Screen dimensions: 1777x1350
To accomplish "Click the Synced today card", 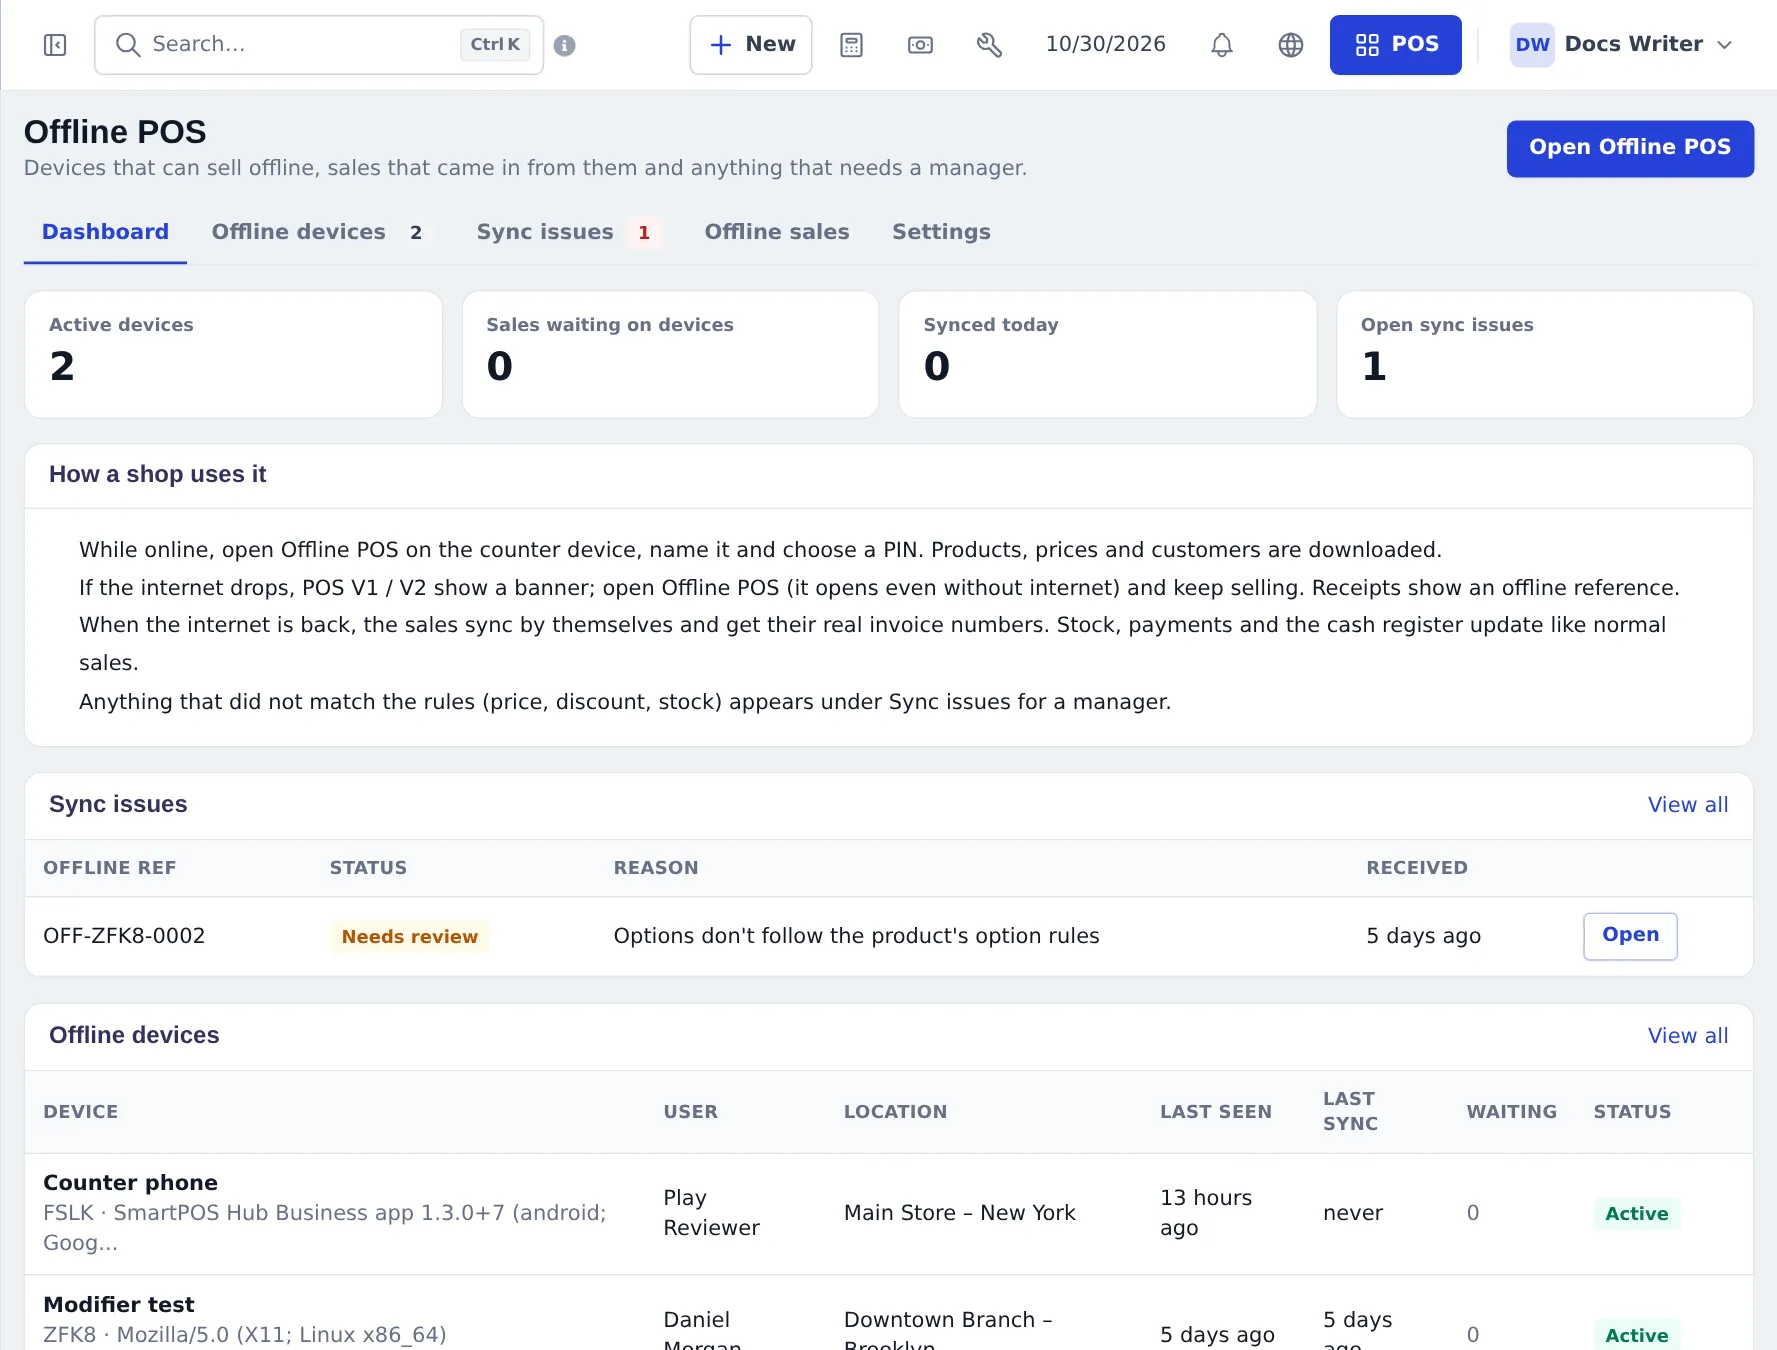I will coord(1107,354).
